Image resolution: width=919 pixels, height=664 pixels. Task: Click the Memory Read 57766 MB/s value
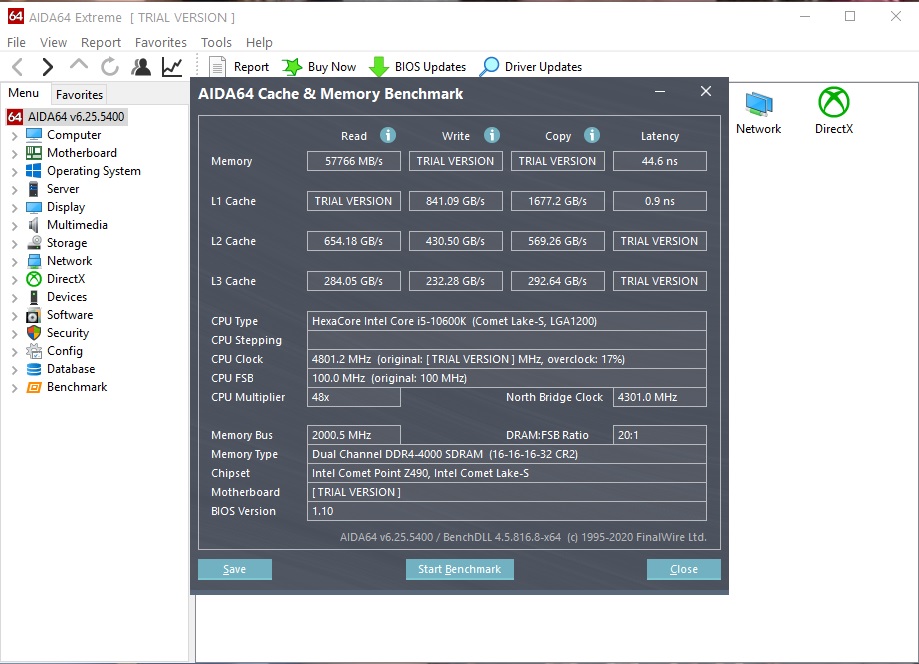click(x=353, y=161)
